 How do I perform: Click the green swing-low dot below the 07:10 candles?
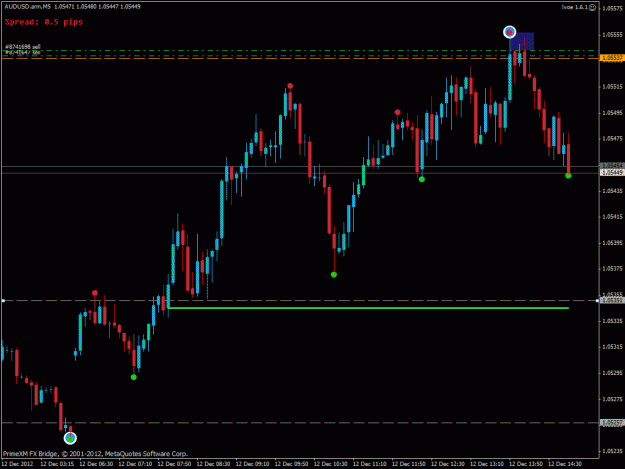coord(134,377)
